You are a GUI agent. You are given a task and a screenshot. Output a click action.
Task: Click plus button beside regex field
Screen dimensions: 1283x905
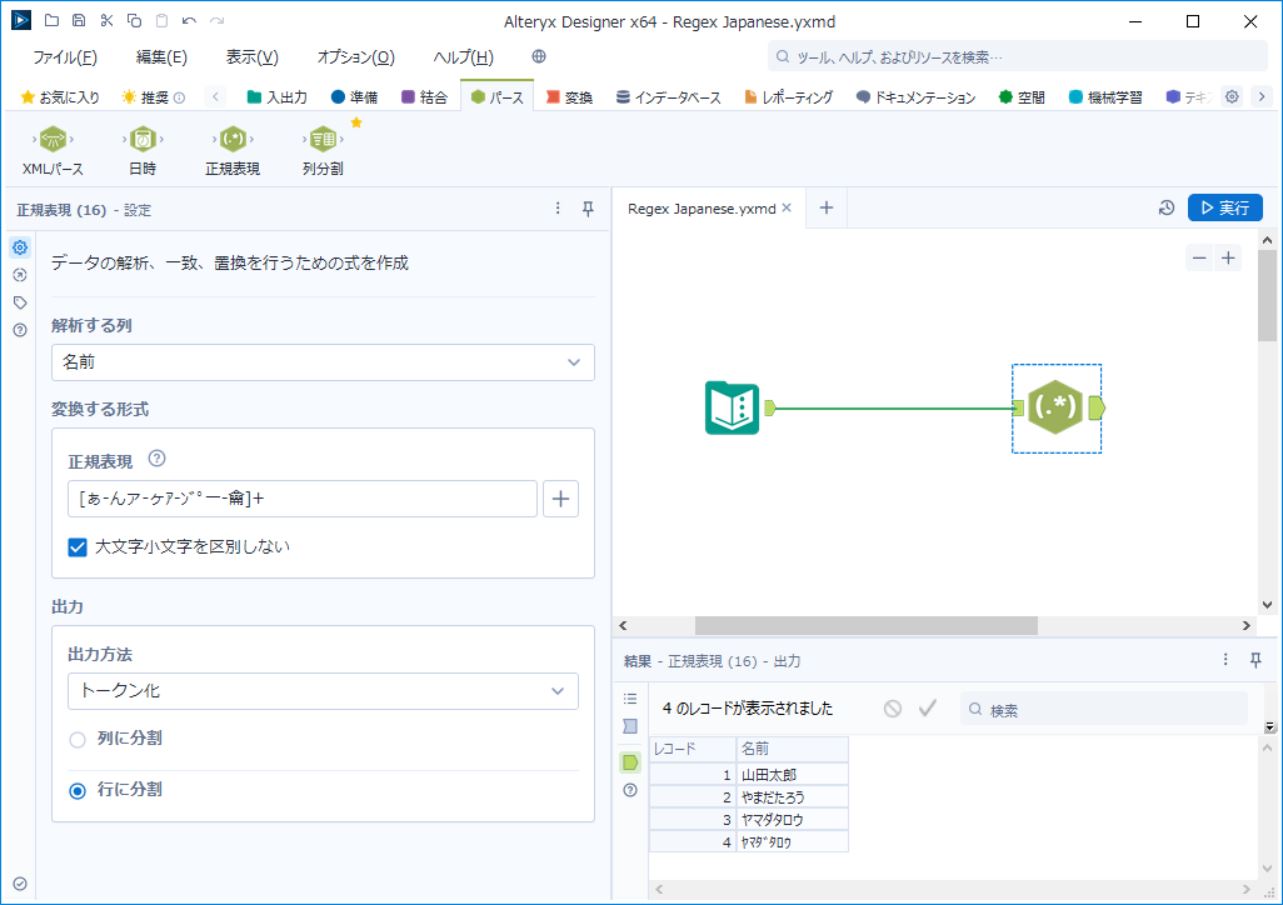point(560,499)
